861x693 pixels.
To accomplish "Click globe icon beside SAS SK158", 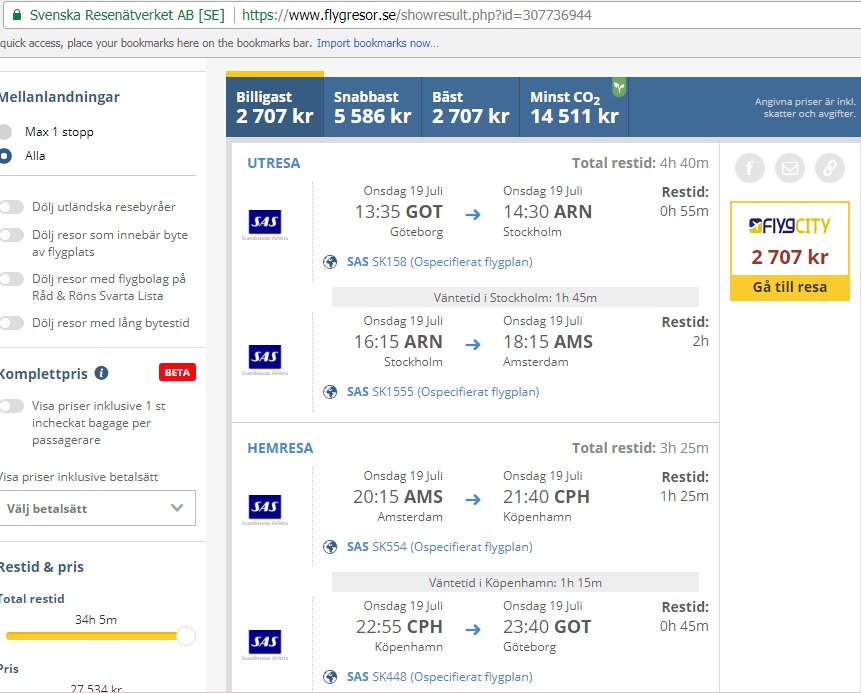I will click(x=331, y=262).
